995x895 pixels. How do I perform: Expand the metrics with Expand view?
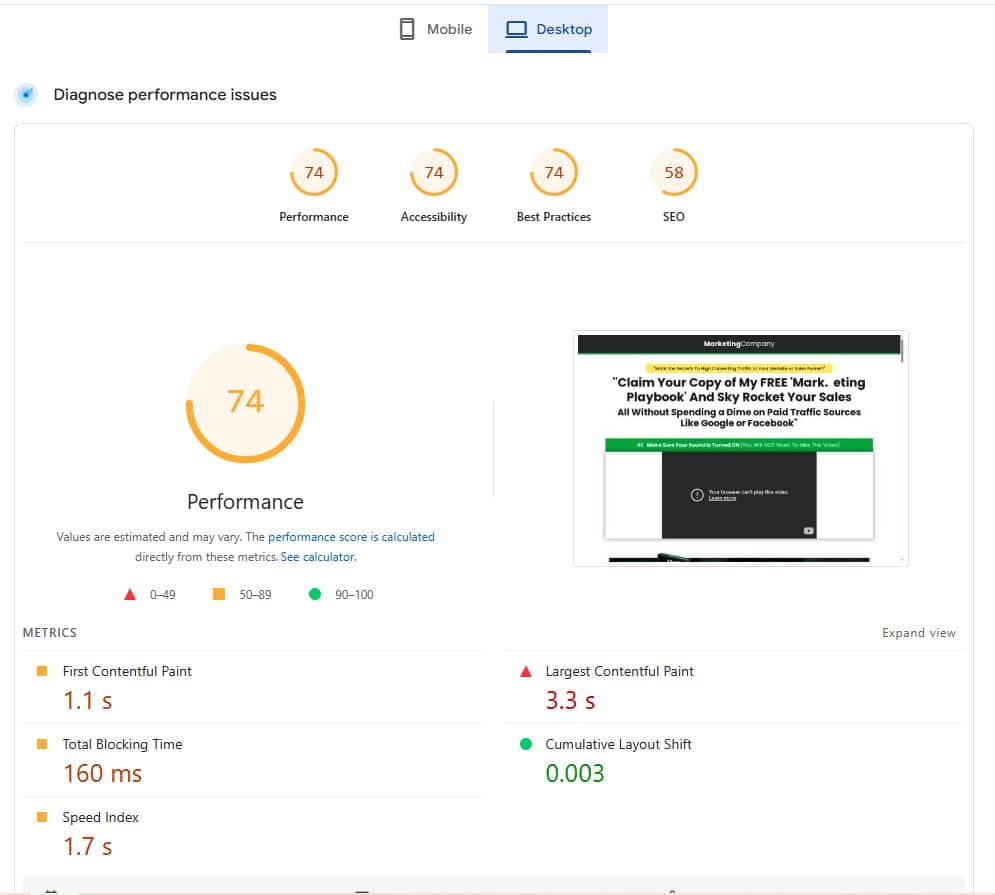pos(918,632)
